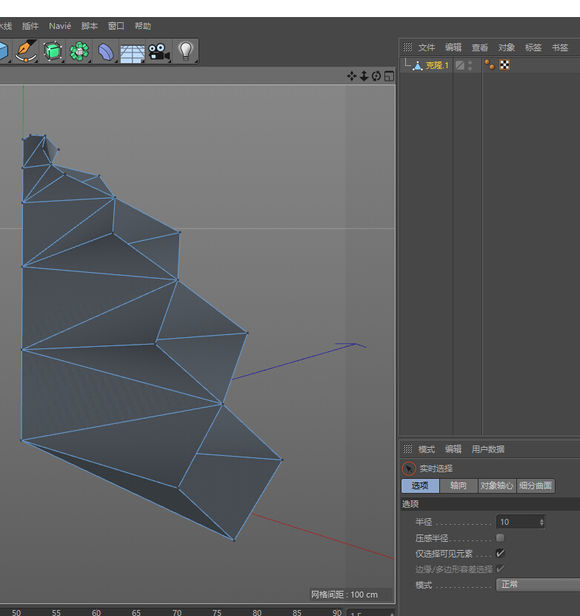This screenshot has width=580, height=616.
Task: Add a Camera using the camera icon
Action: 159,52
